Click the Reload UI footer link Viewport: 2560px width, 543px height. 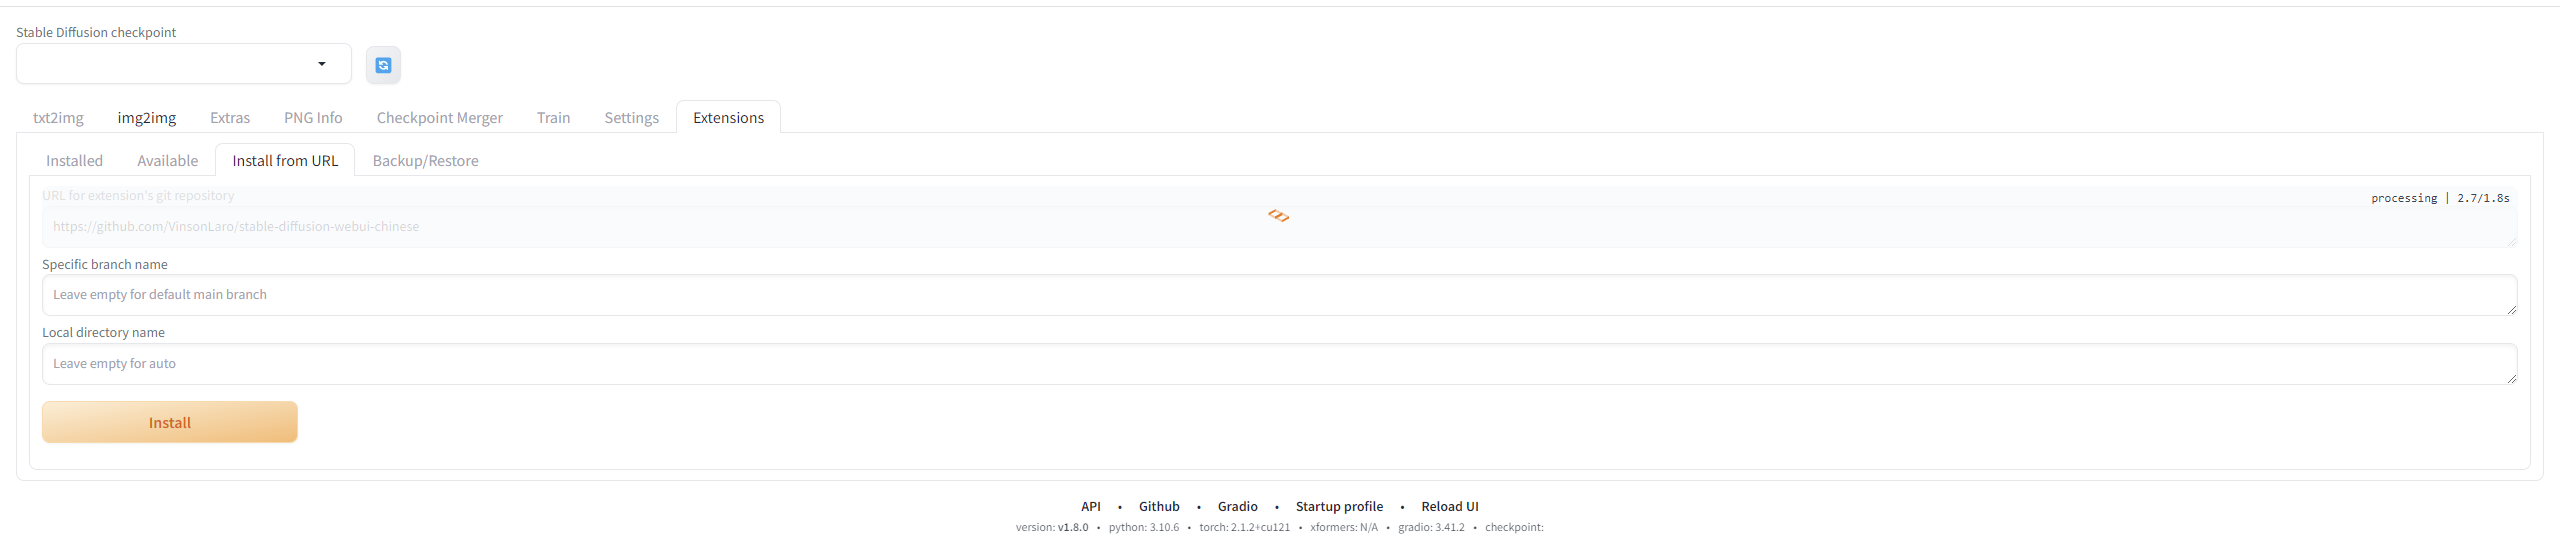[x=1449, y=507]
